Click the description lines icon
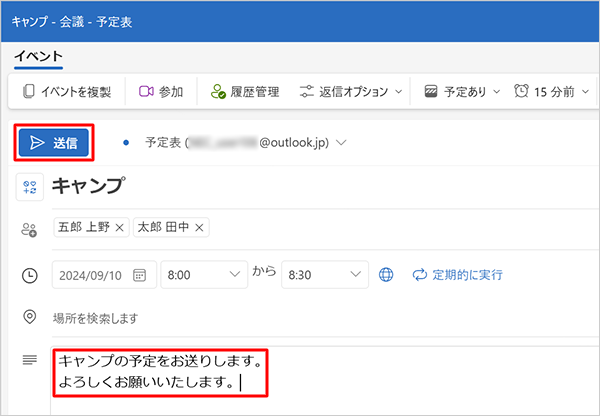Screen dimensions: 600x416 pos(29,360)
